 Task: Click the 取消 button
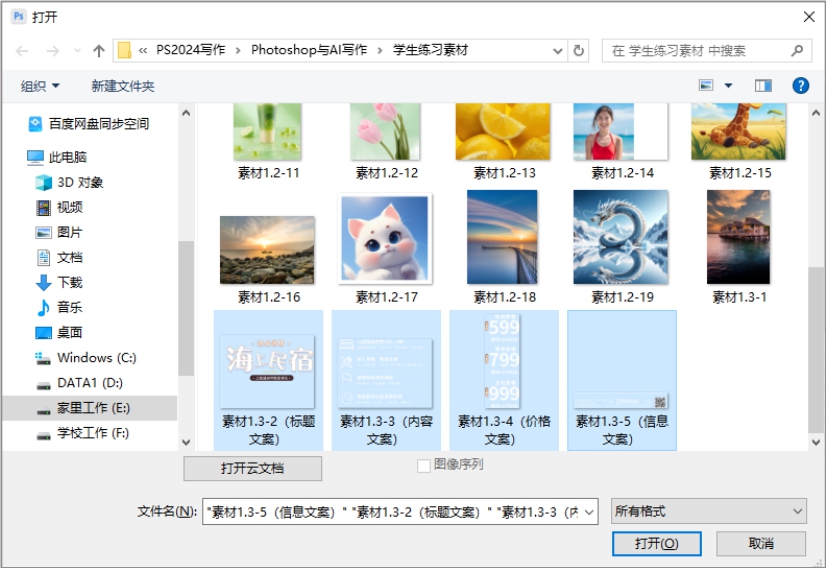click(761, 543)
